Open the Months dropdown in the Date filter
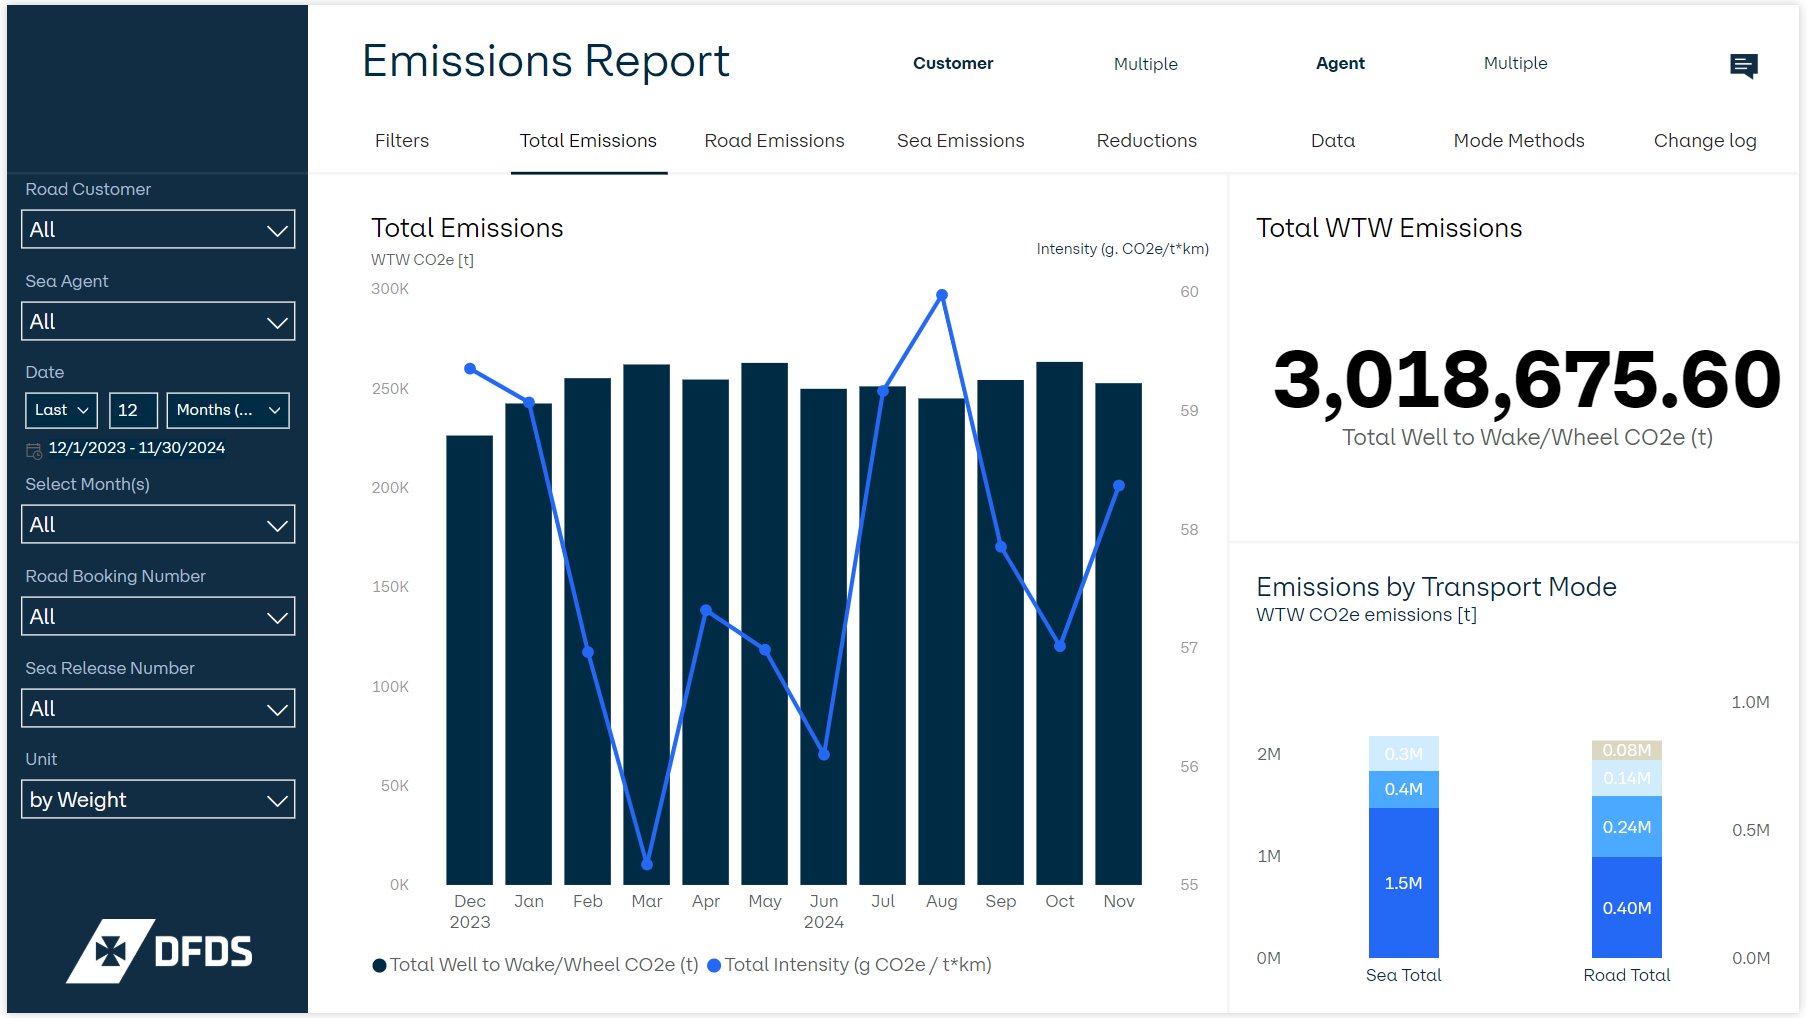The width and height of the screenshot is (1807, 1018). 228,410
